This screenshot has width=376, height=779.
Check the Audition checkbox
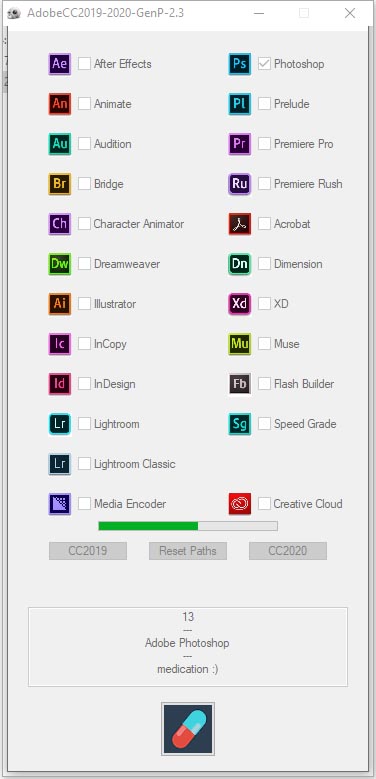(84, 144)
